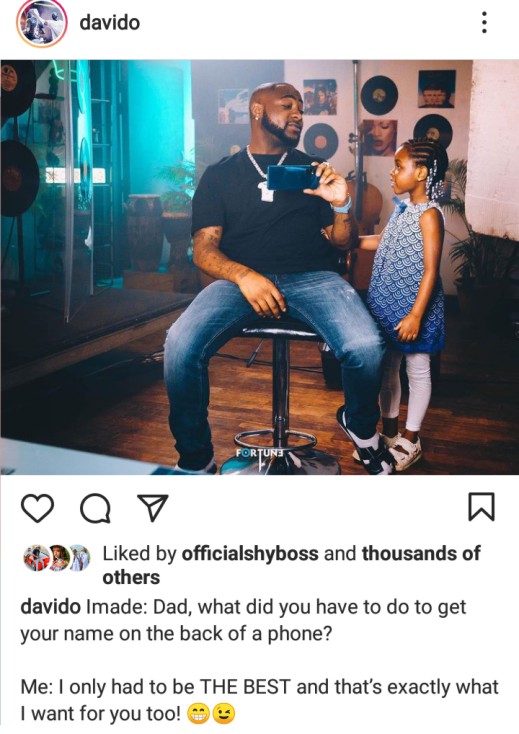Image resolution: width=519 pixels, height=734 pixels.
Task: Click the grinning emoji in the caption
Action: (x=198, y=714)
